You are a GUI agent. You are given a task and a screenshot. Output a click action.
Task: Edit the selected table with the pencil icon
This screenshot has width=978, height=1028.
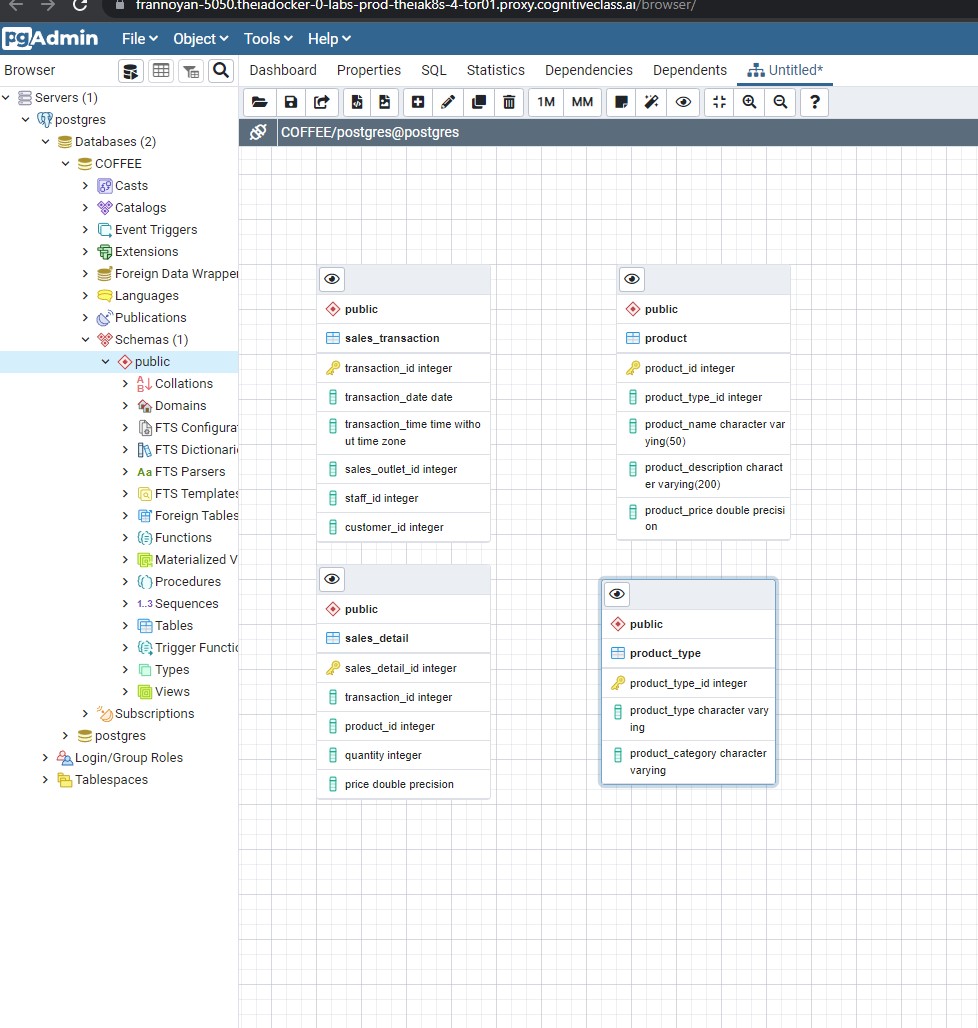click(448, 102)
